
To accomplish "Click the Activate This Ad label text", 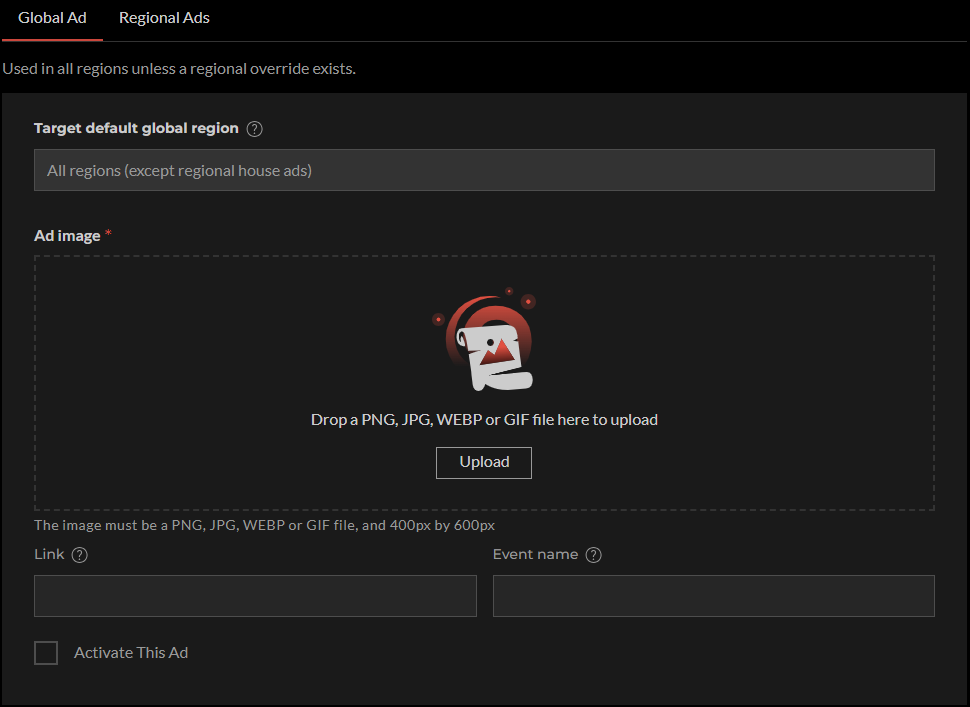I will (x=131, y=653).
